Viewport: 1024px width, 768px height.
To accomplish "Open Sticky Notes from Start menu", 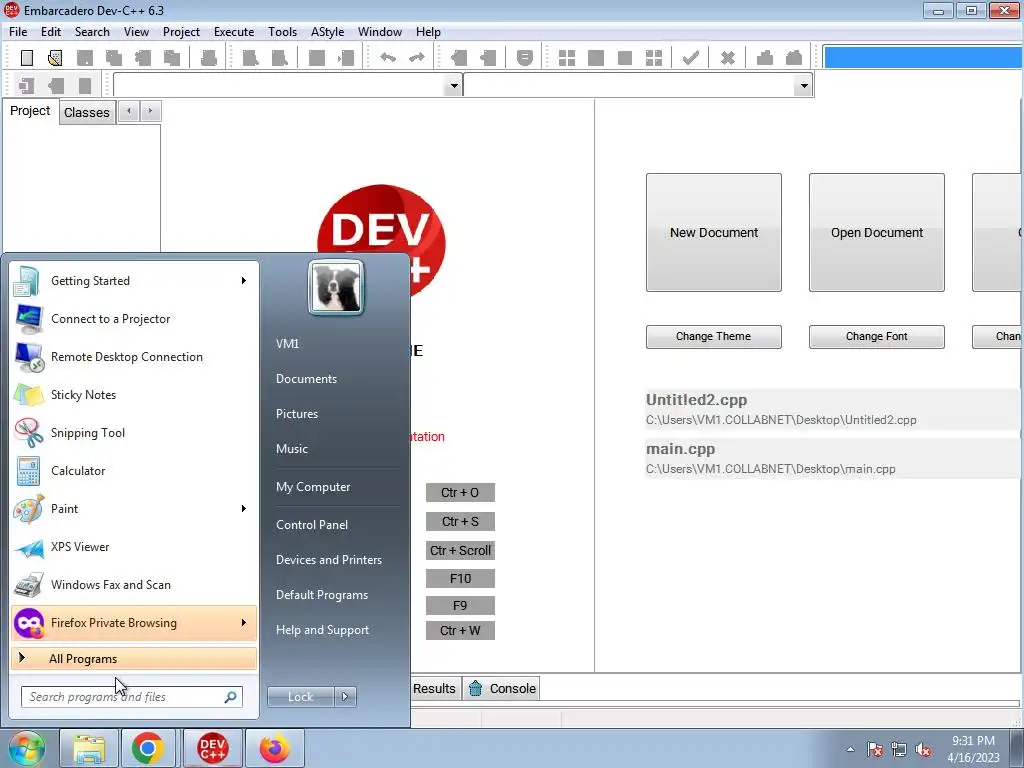I will pos(134,394).
